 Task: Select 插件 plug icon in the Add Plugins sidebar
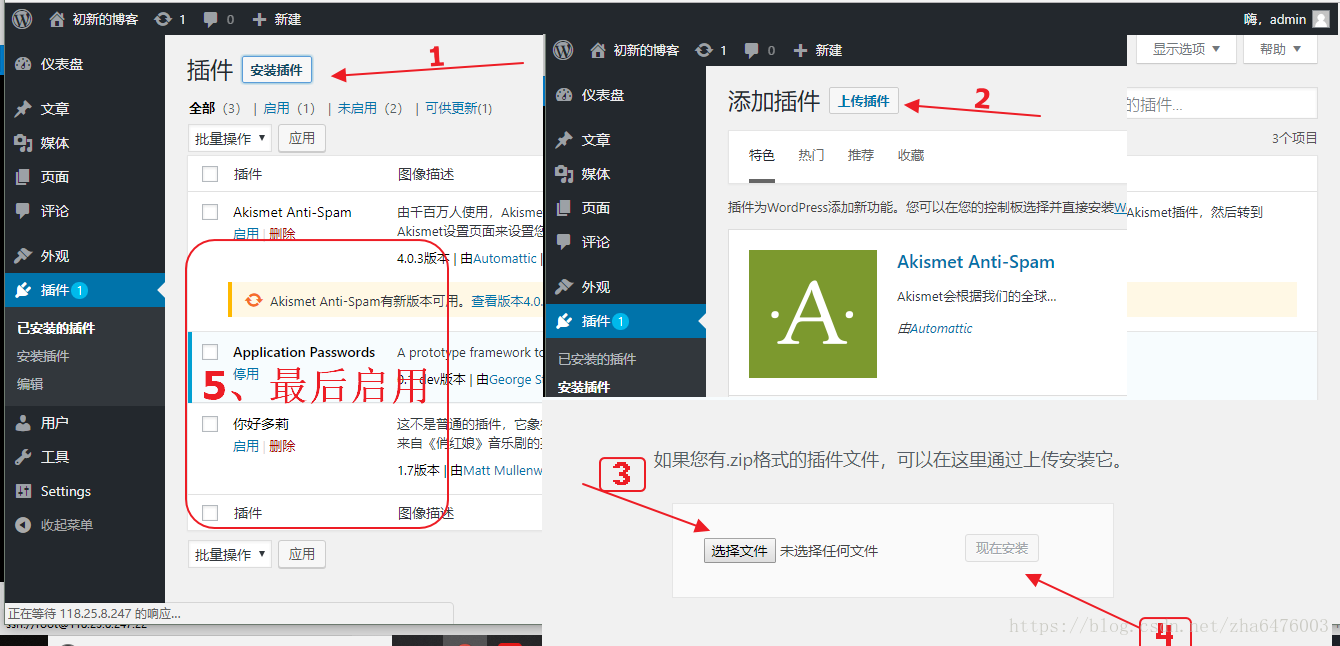pos(564,321)
